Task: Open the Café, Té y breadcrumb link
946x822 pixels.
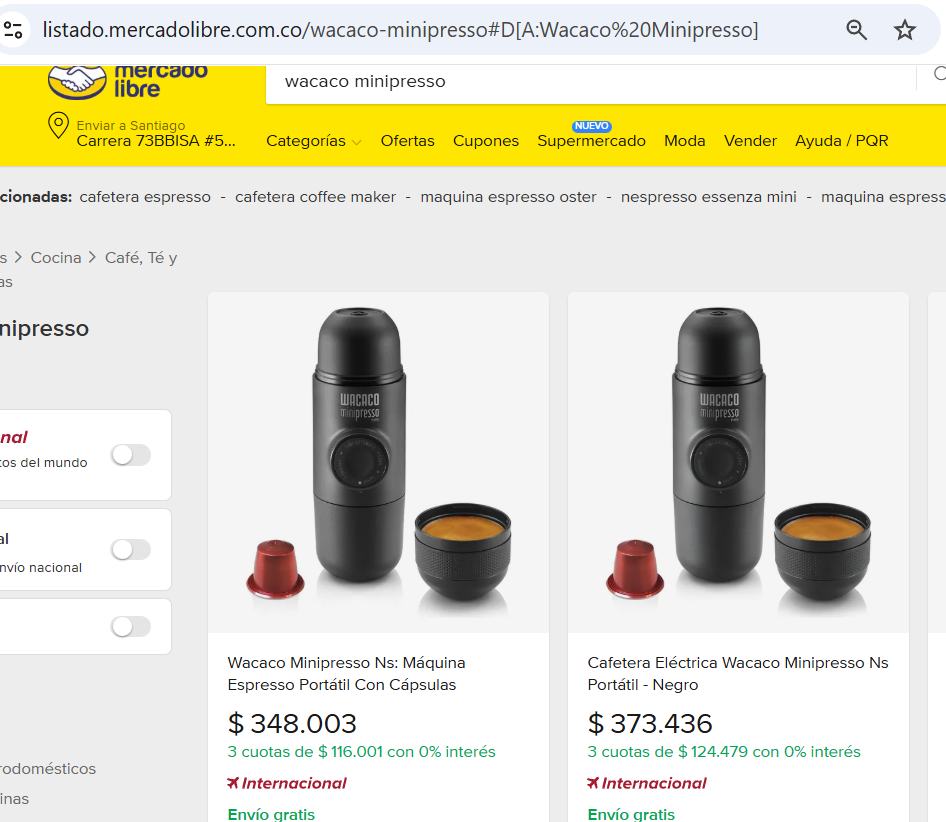Action: 141,258
